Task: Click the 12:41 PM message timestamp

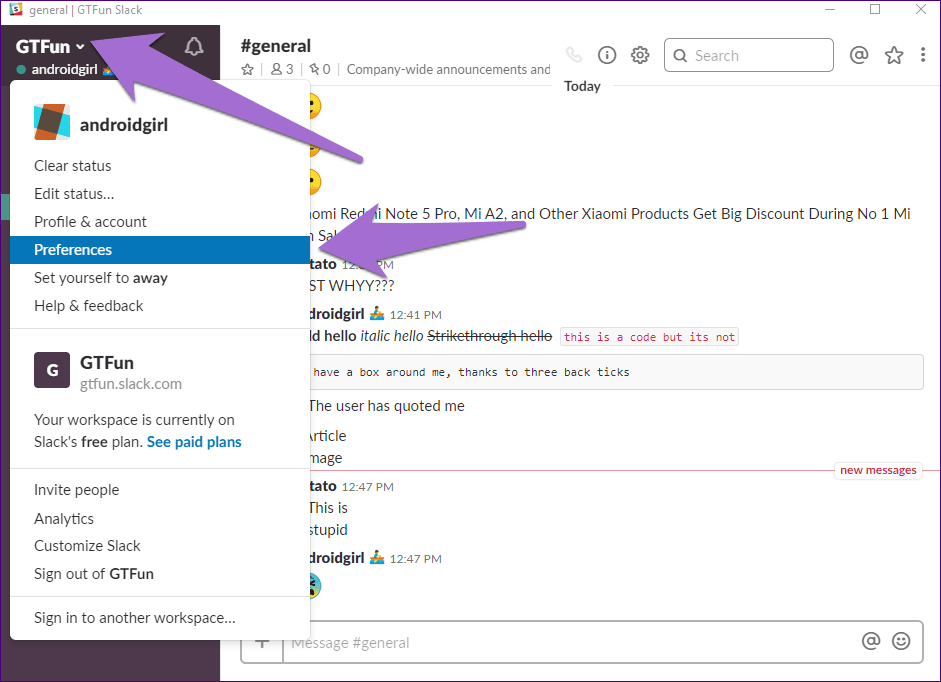Action: (x=415, y=315)
